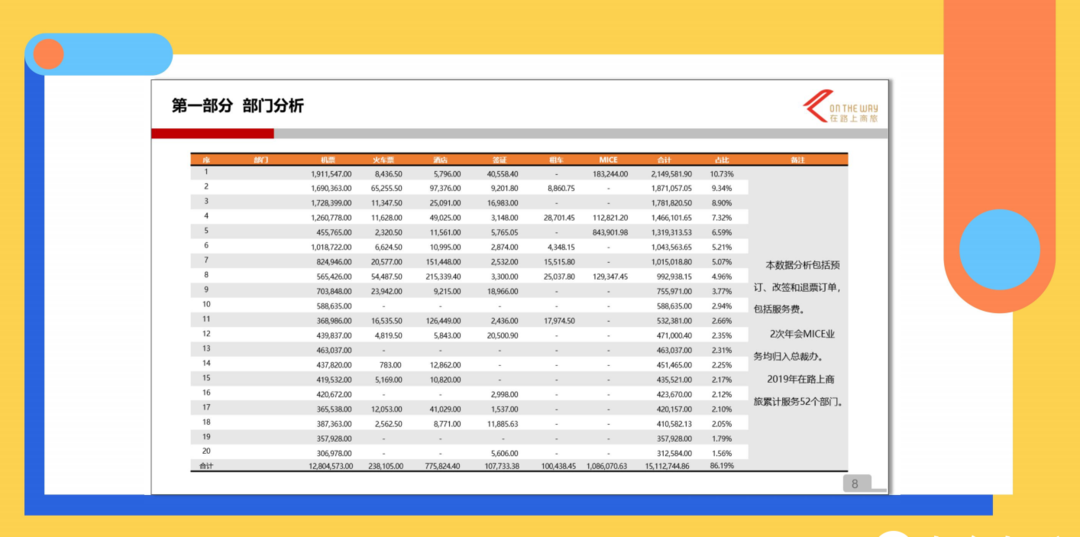Select the cell 1,690,363.00

coord(331,188)
